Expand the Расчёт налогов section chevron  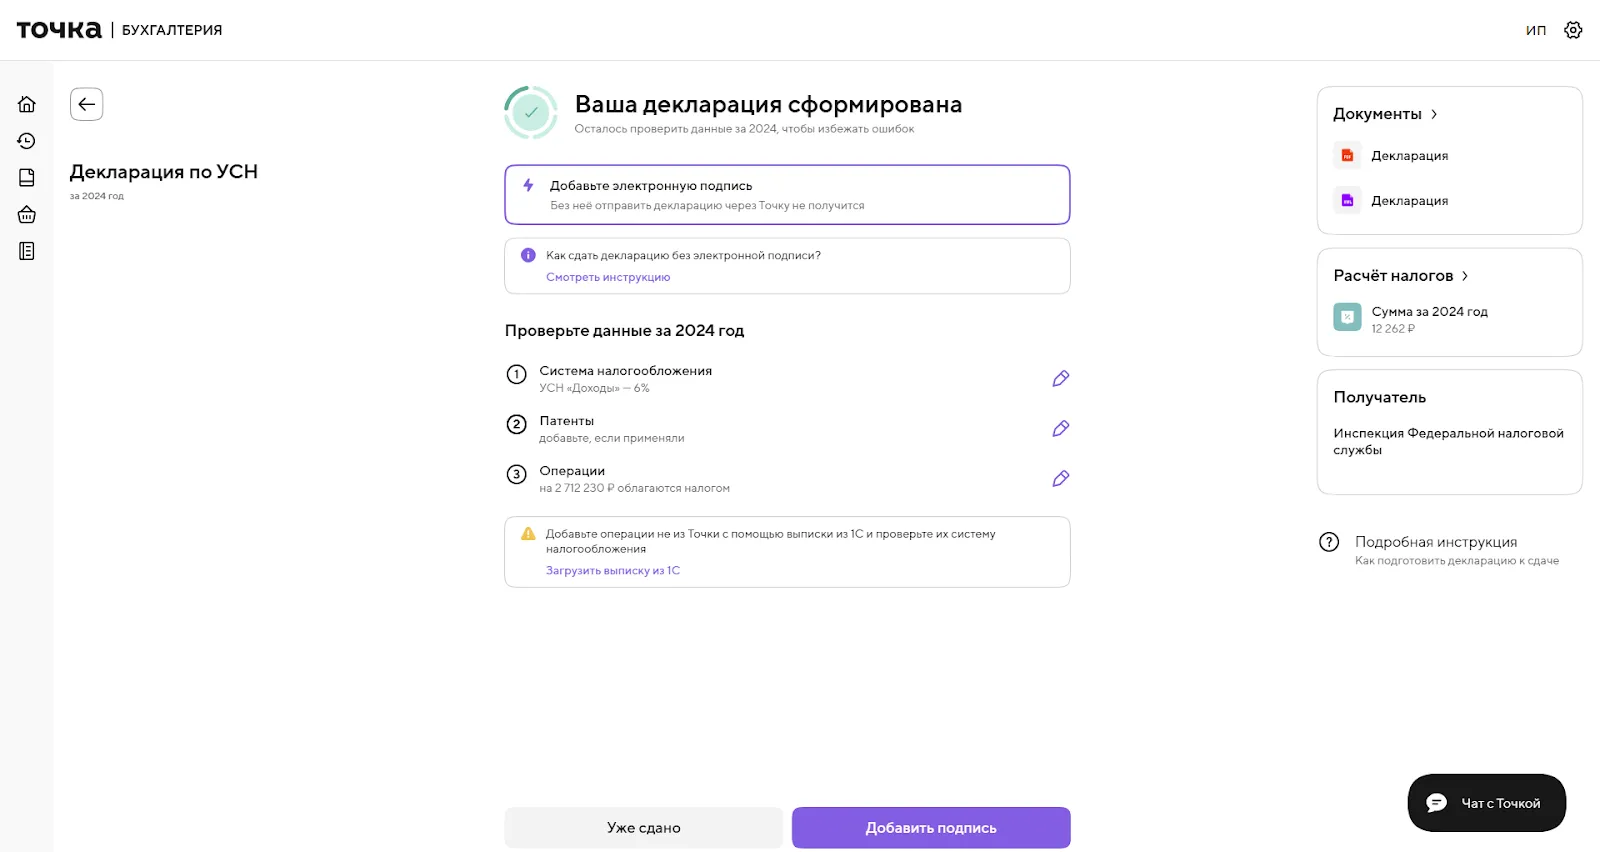pyautogui.click(x=1465, y=276)
